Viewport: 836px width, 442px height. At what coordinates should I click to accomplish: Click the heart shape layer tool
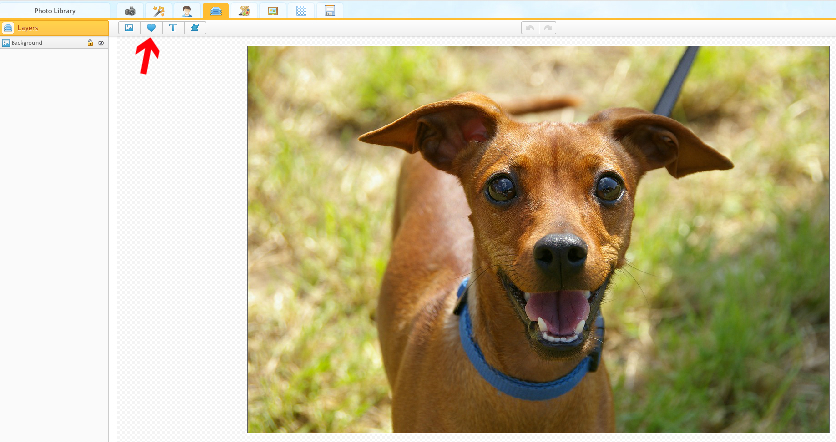pyautogui.click(x=151, y=28)
